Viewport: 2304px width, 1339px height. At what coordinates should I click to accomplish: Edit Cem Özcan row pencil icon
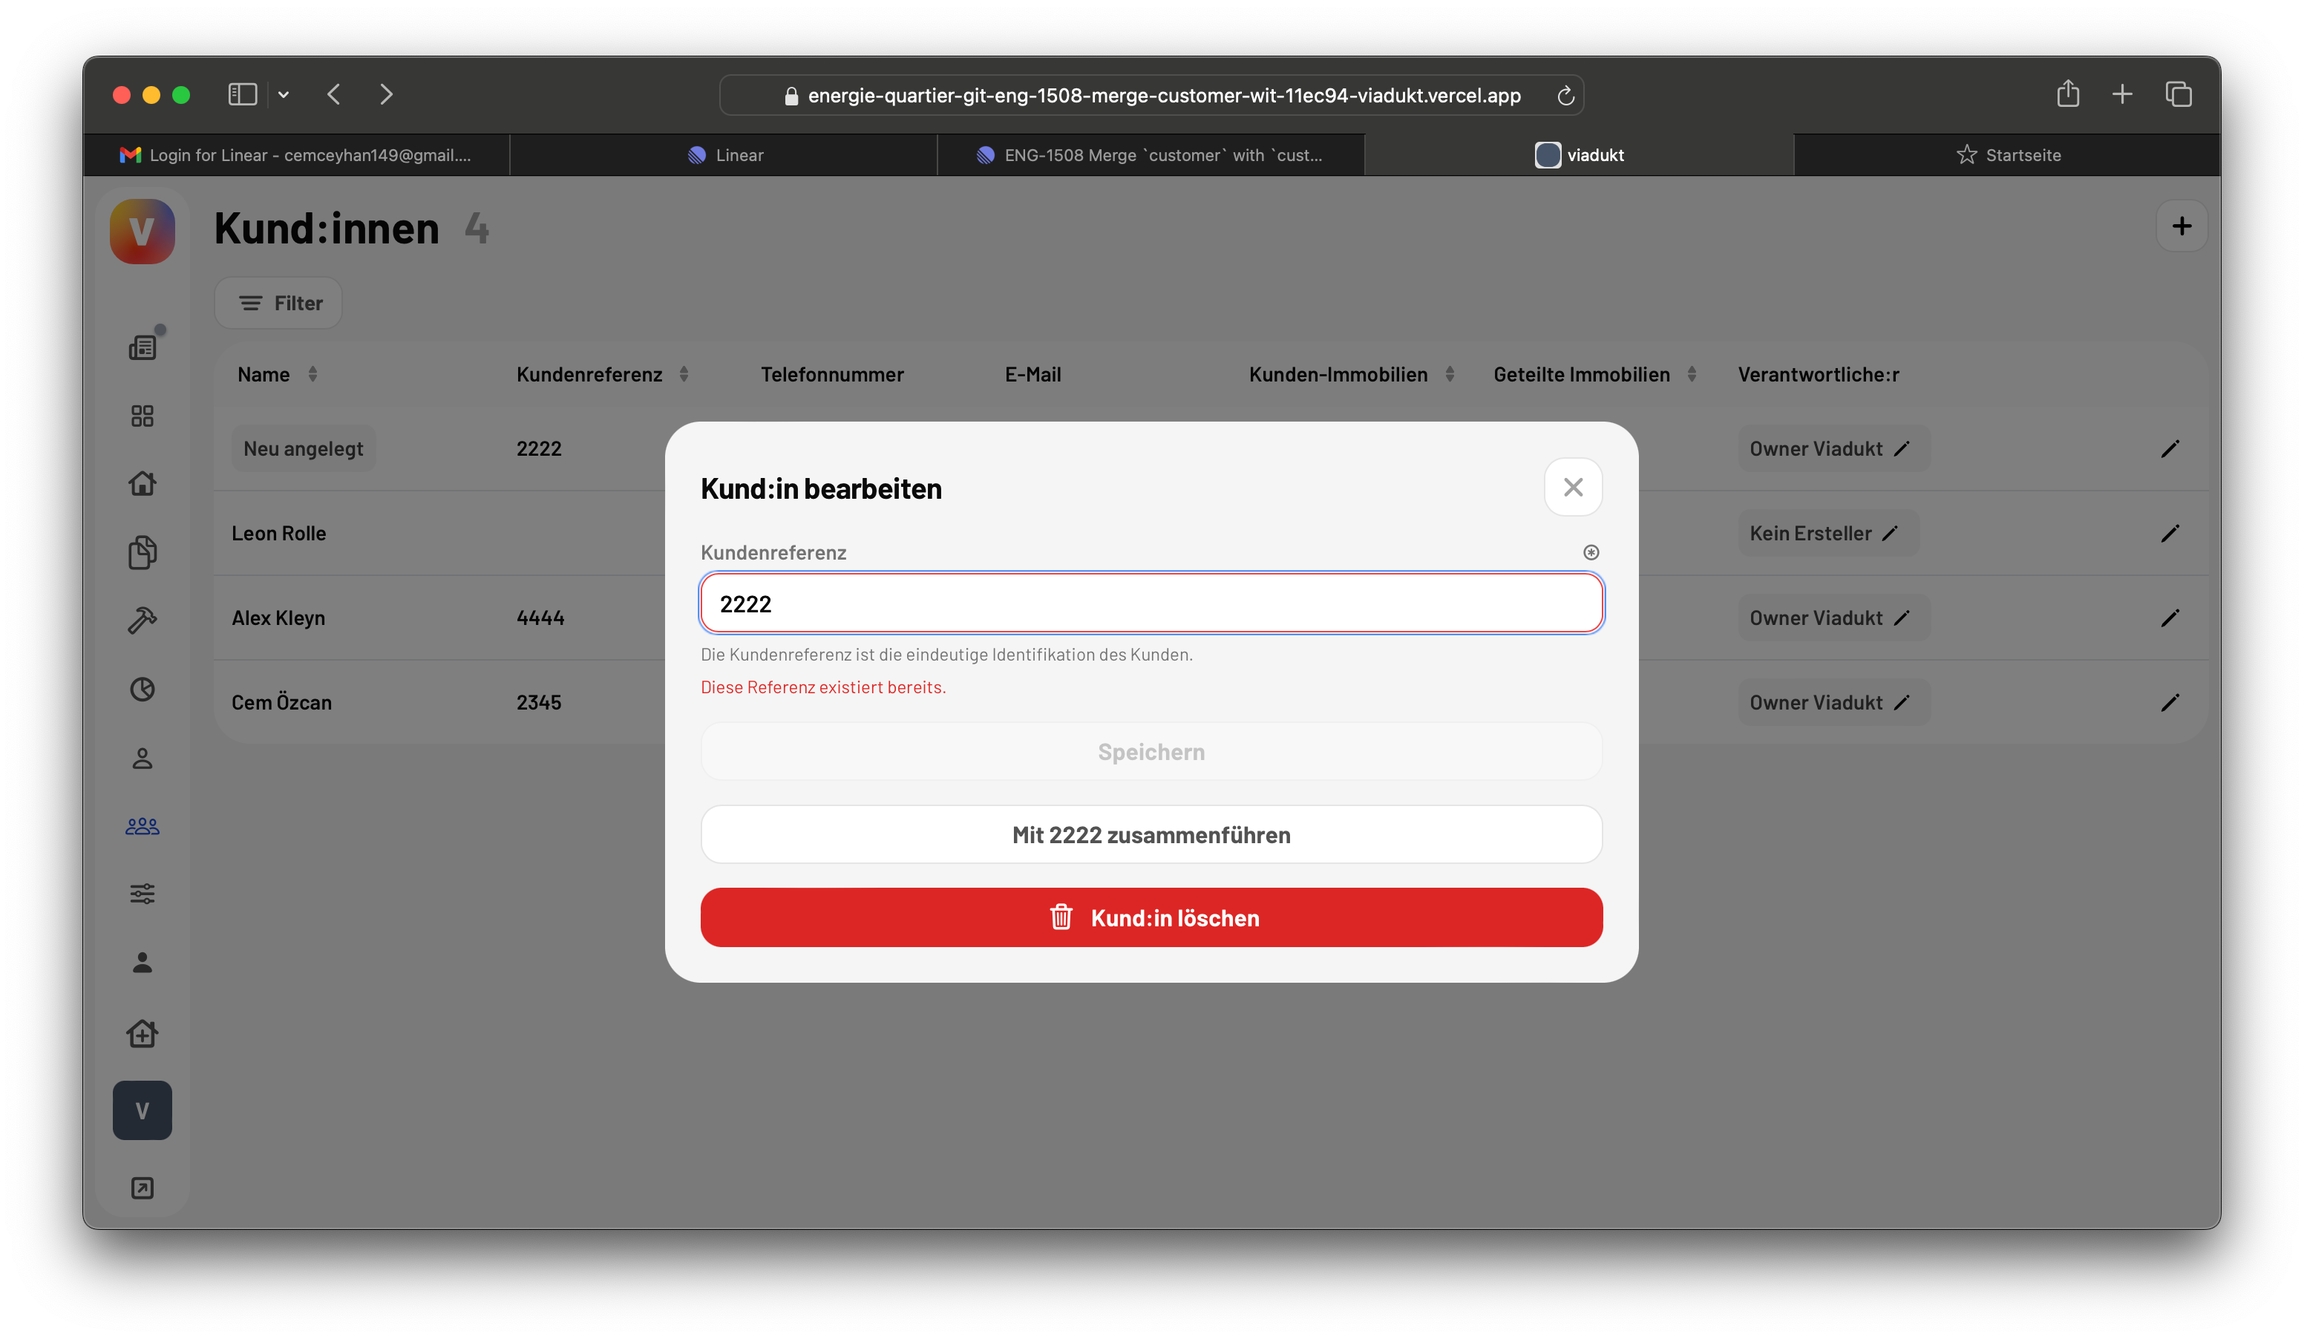[2169, 702]
